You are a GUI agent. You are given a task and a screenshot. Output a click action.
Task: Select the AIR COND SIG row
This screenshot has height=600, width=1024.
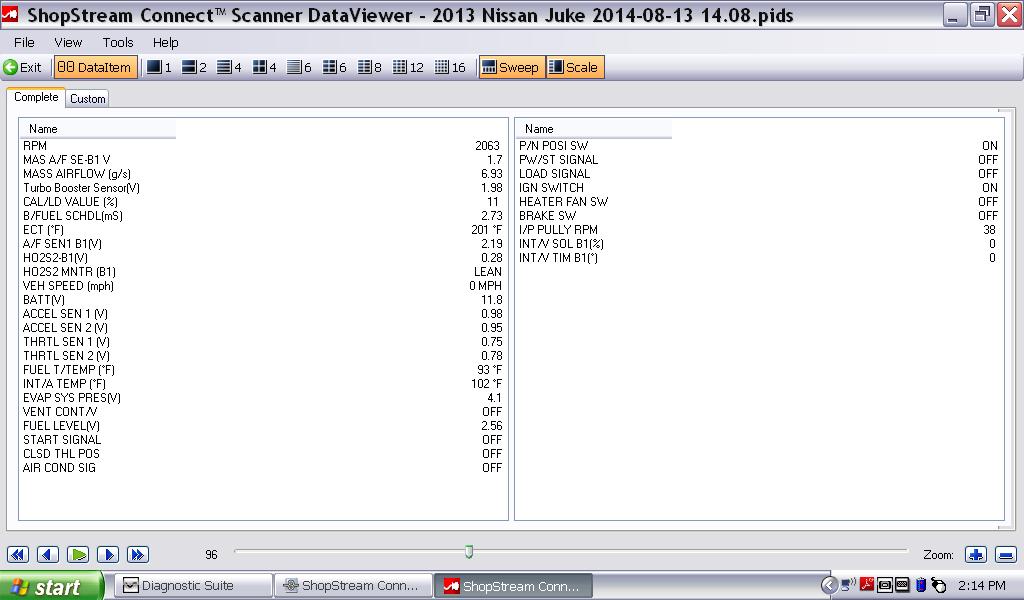(x=263, y=467)
